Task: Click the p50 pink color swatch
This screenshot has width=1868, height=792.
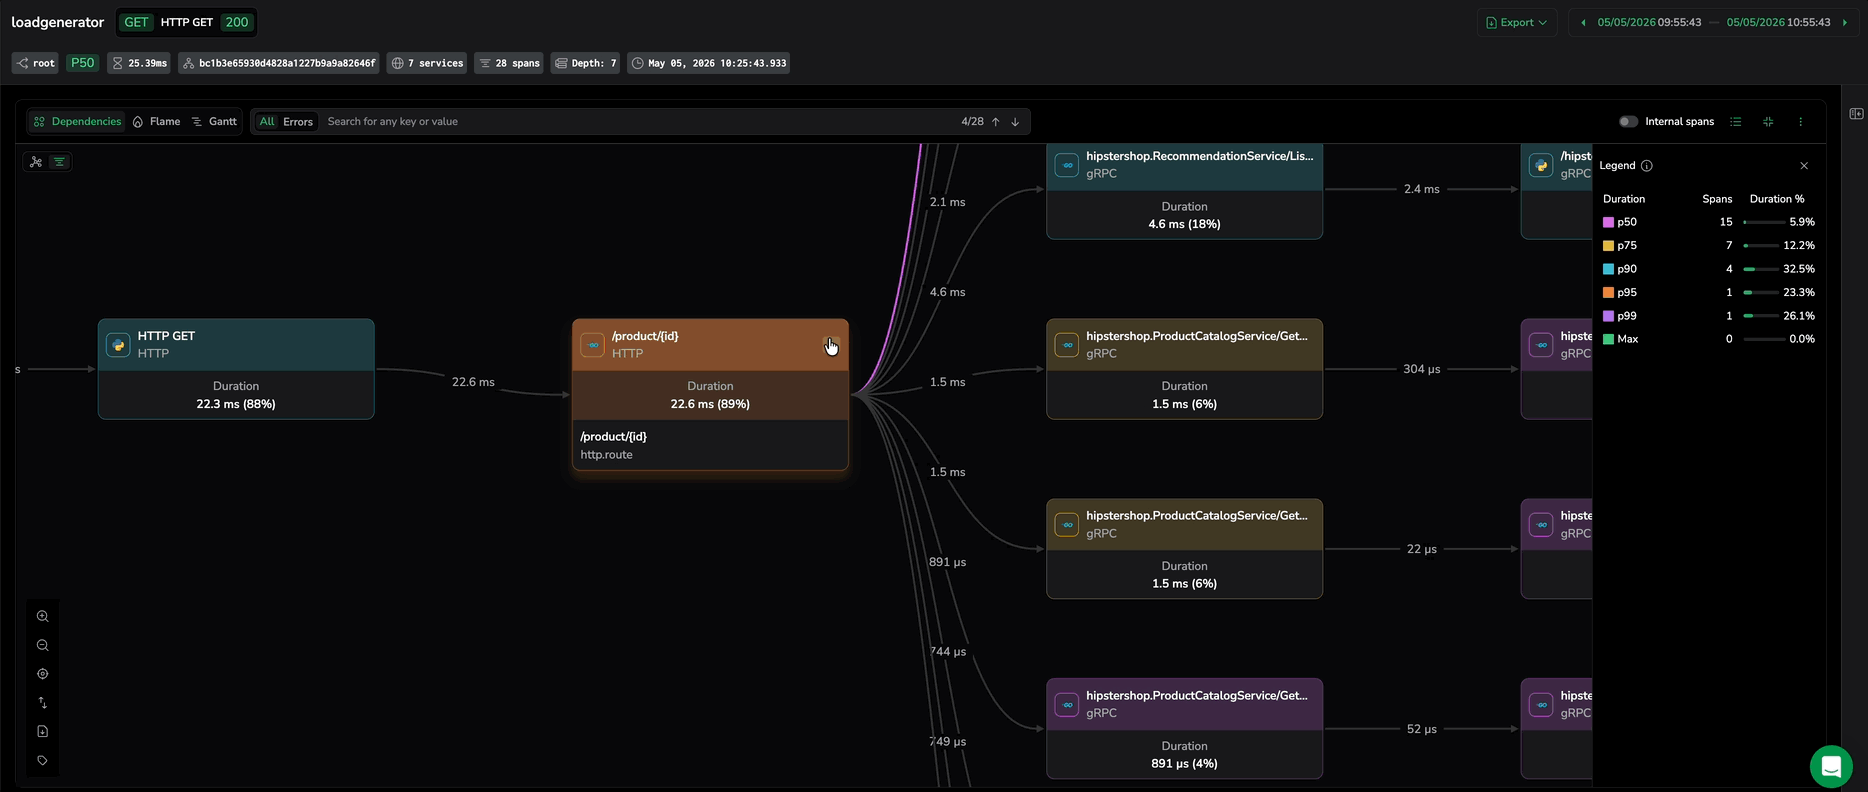Action: [x=1608, y=222]
